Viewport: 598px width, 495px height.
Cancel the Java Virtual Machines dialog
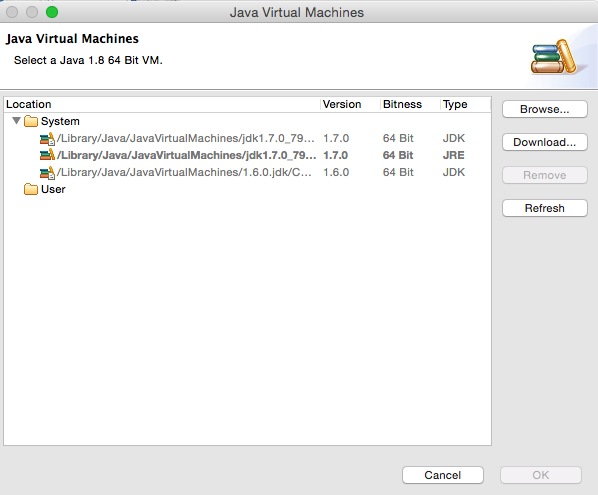click(x=443, y=475)
